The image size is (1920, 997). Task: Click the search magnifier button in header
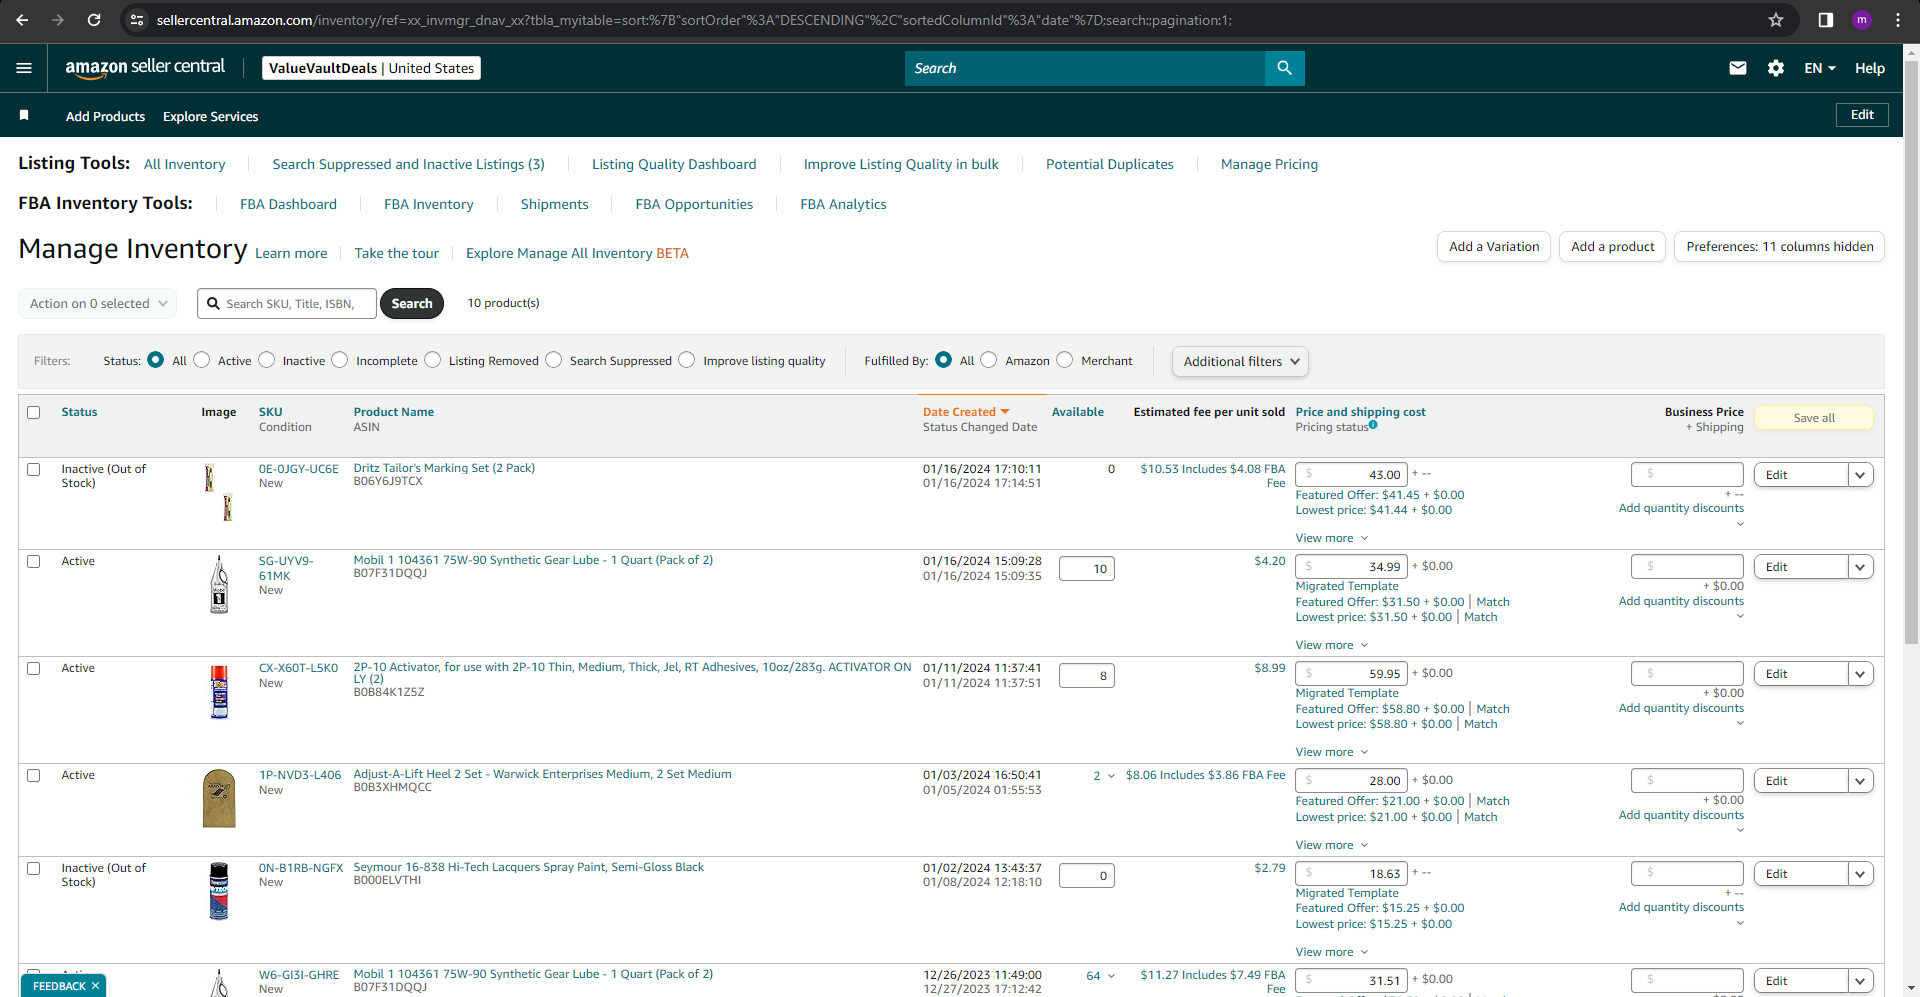[x=1285, y=68]
